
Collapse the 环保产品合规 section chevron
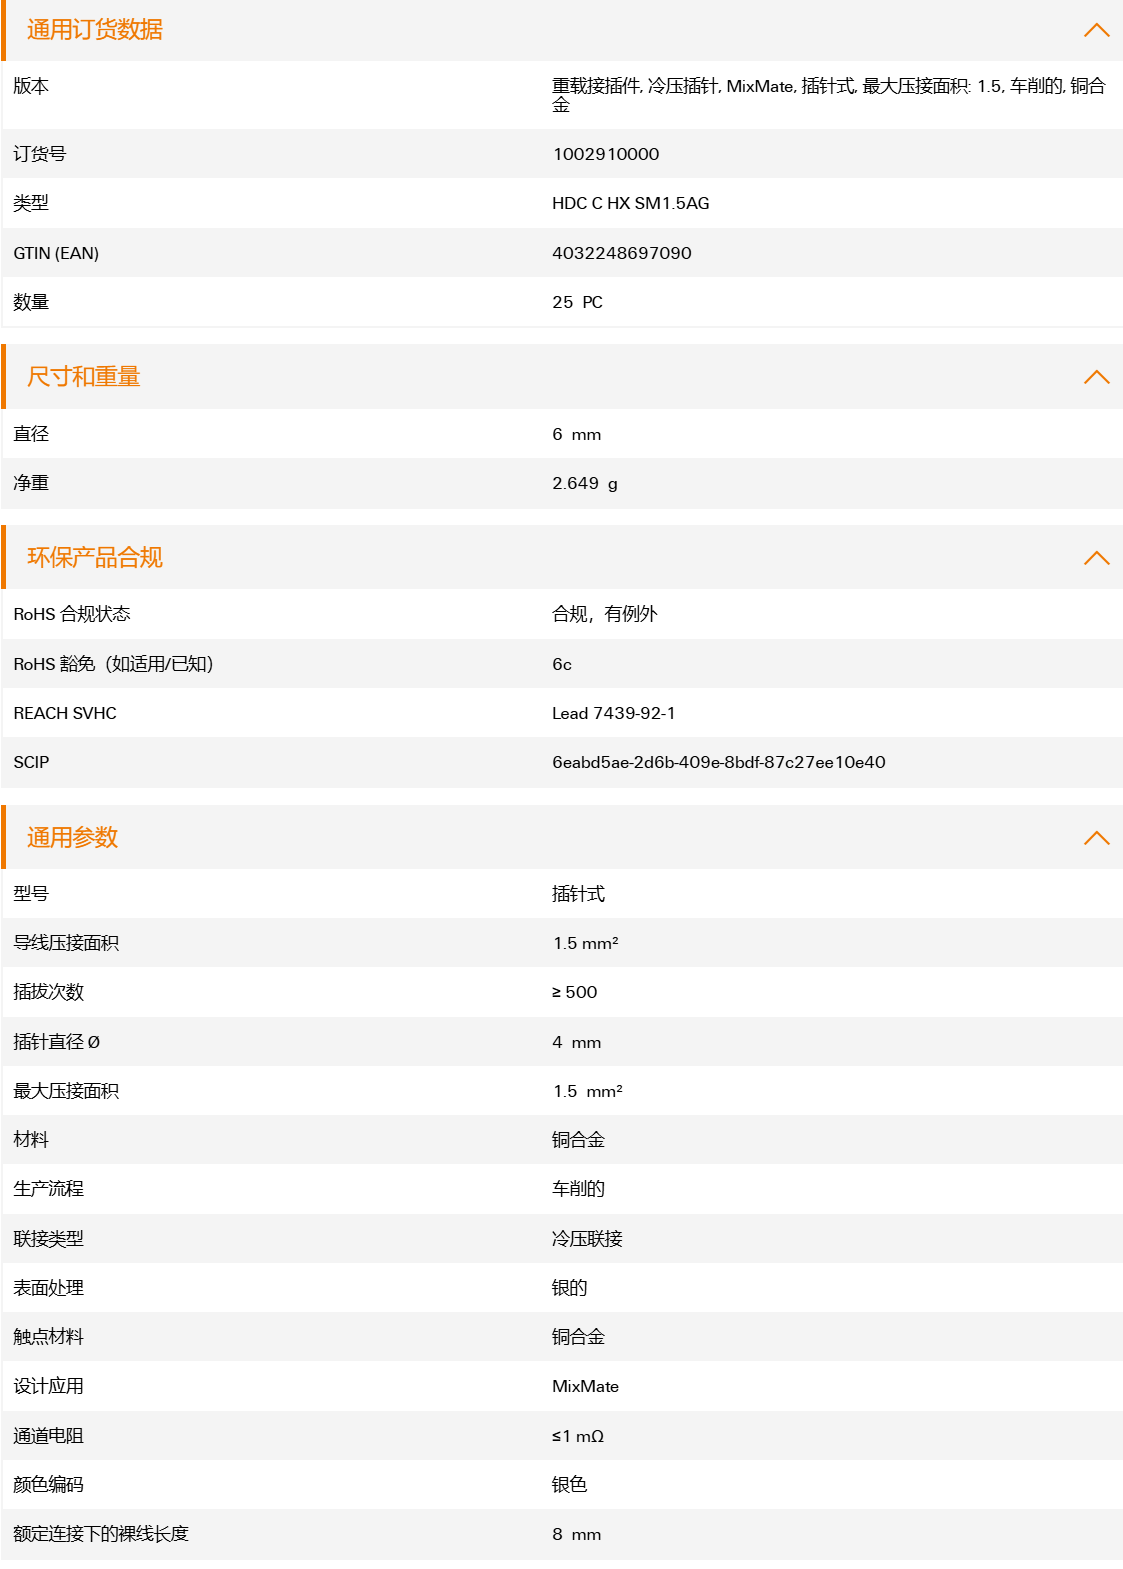(1096, 558)
